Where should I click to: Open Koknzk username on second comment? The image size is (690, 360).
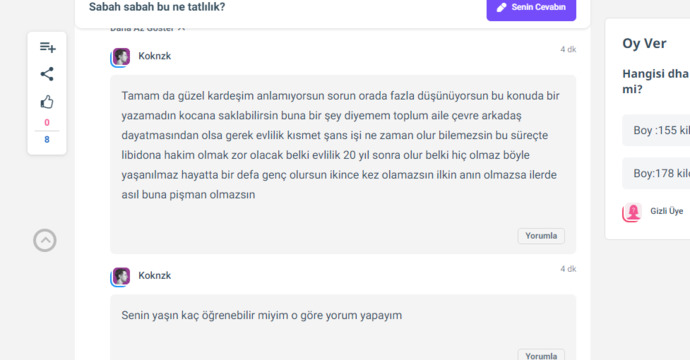click(154, 276)
